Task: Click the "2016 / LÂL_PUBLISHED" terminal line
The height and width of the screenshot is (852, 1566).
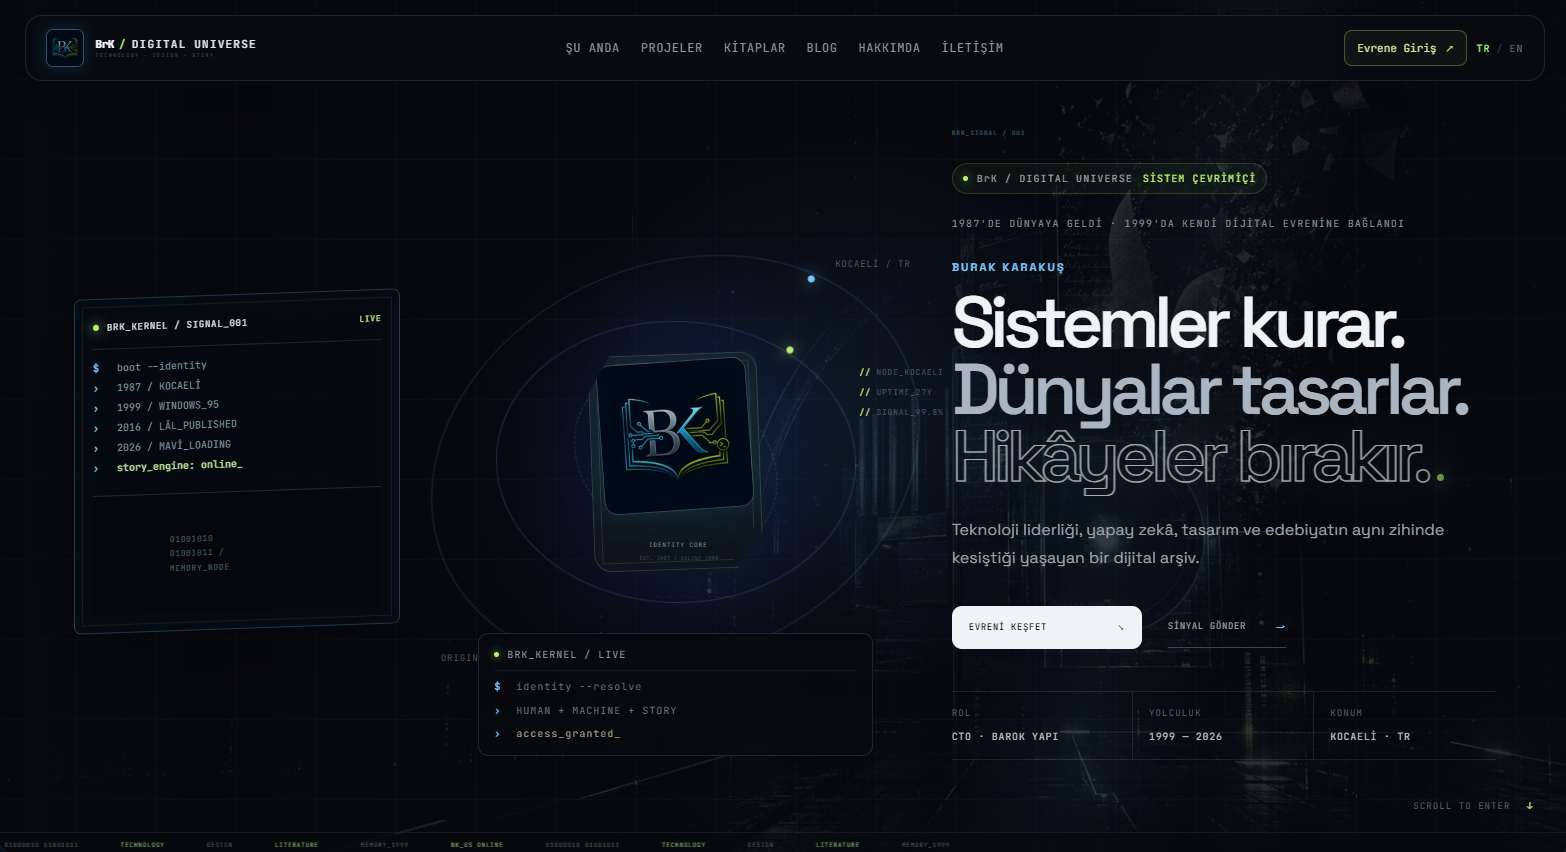Action: 177,426
